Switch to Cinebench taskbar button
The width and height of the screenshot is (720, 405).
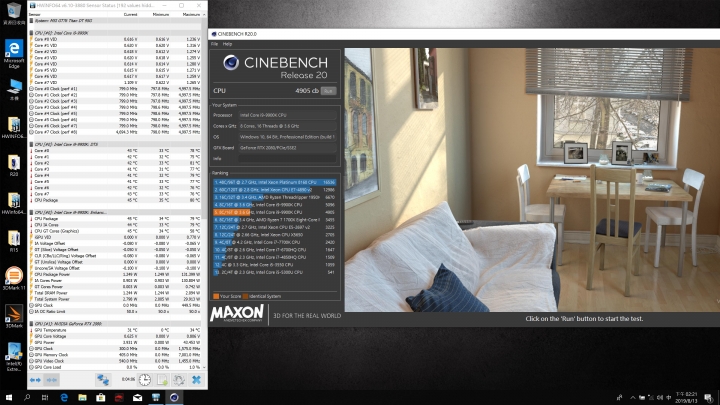174,398
